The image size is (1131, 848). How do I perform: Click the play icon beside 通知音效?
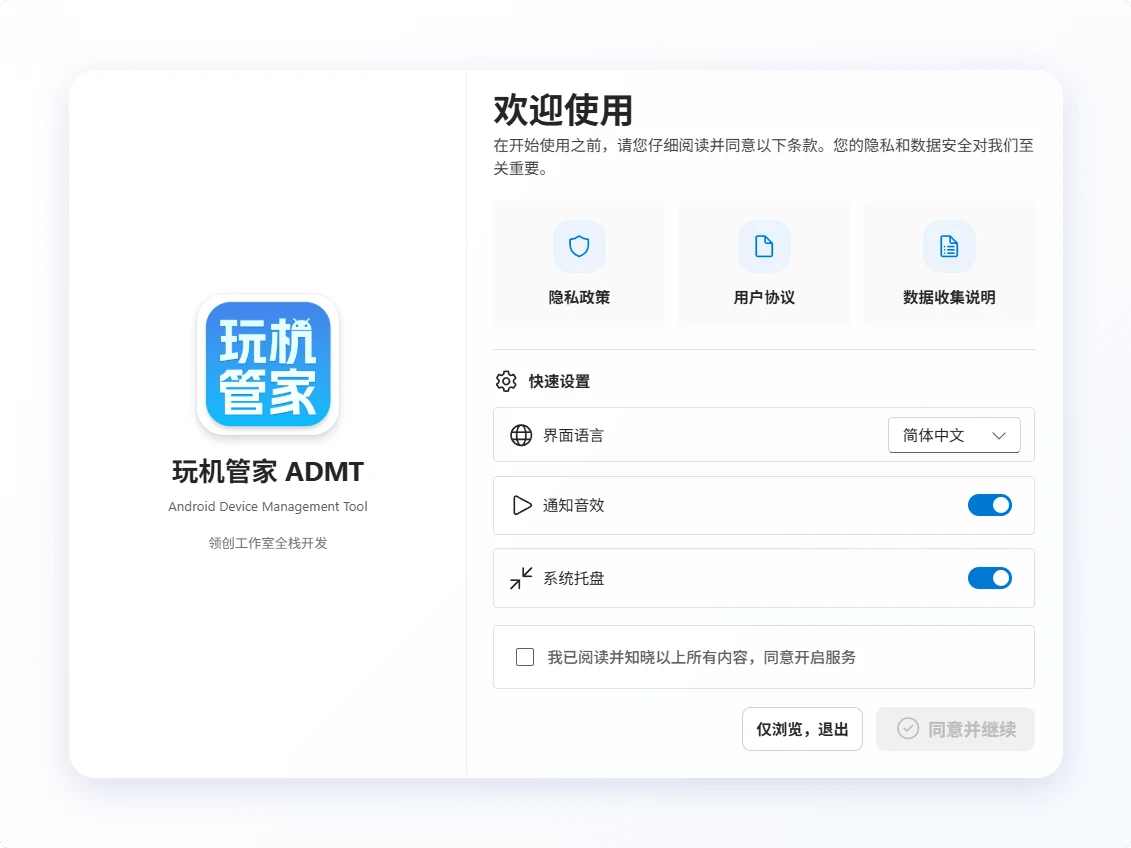tap(521, 505)
